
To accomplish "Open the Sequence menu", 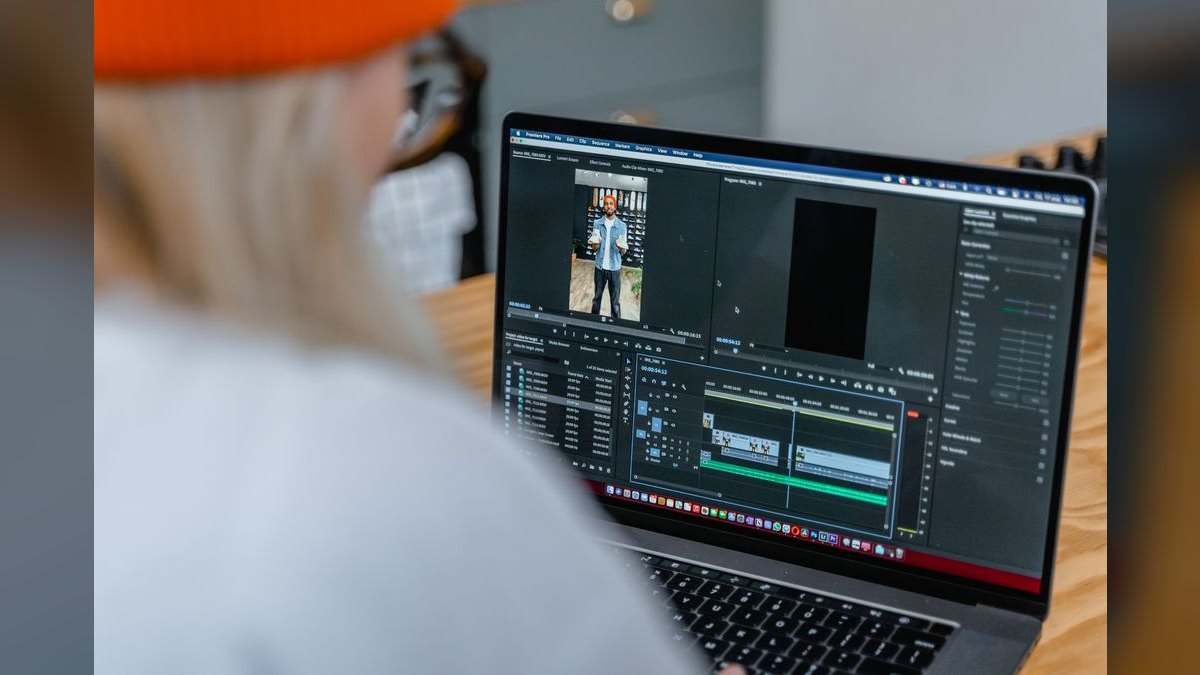I will tap(600, 143).
